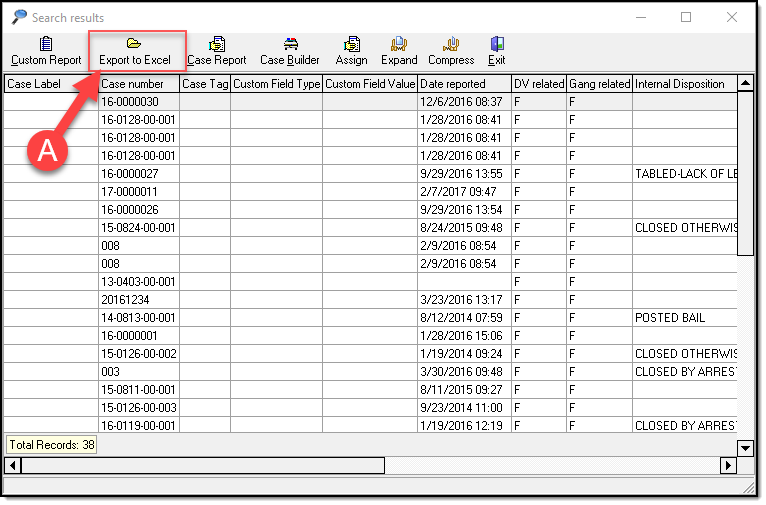Click the Assign toolbar icon
This screenshot has height=505, width=766.
coord(351,51)
